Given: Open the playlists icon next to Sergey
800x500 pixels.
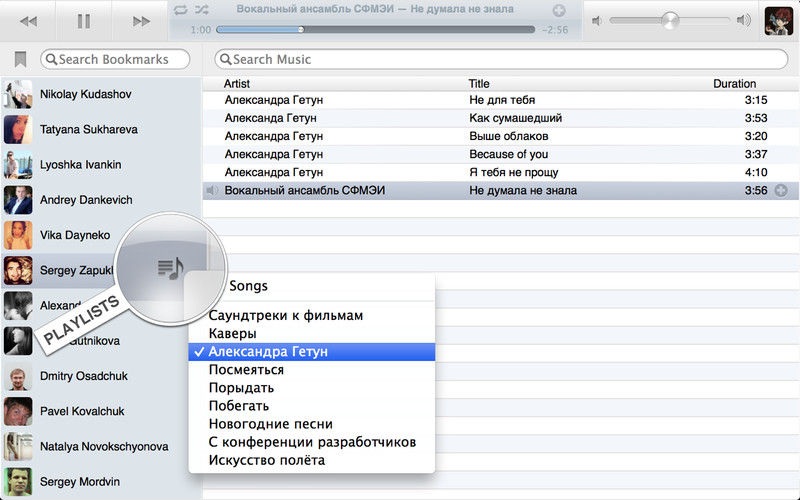Looking at the screenshot, I should pos(170,268).
